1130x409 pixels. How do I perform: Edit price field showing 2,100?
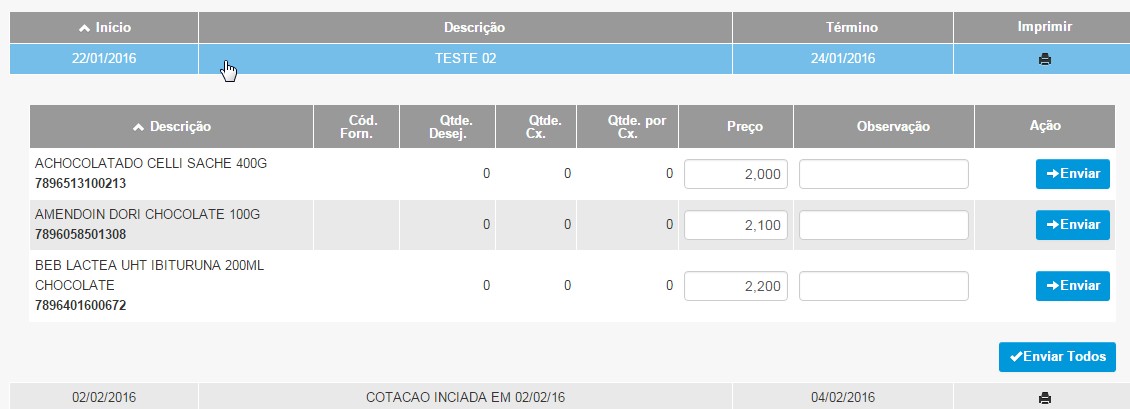click(x=736, y=225)
